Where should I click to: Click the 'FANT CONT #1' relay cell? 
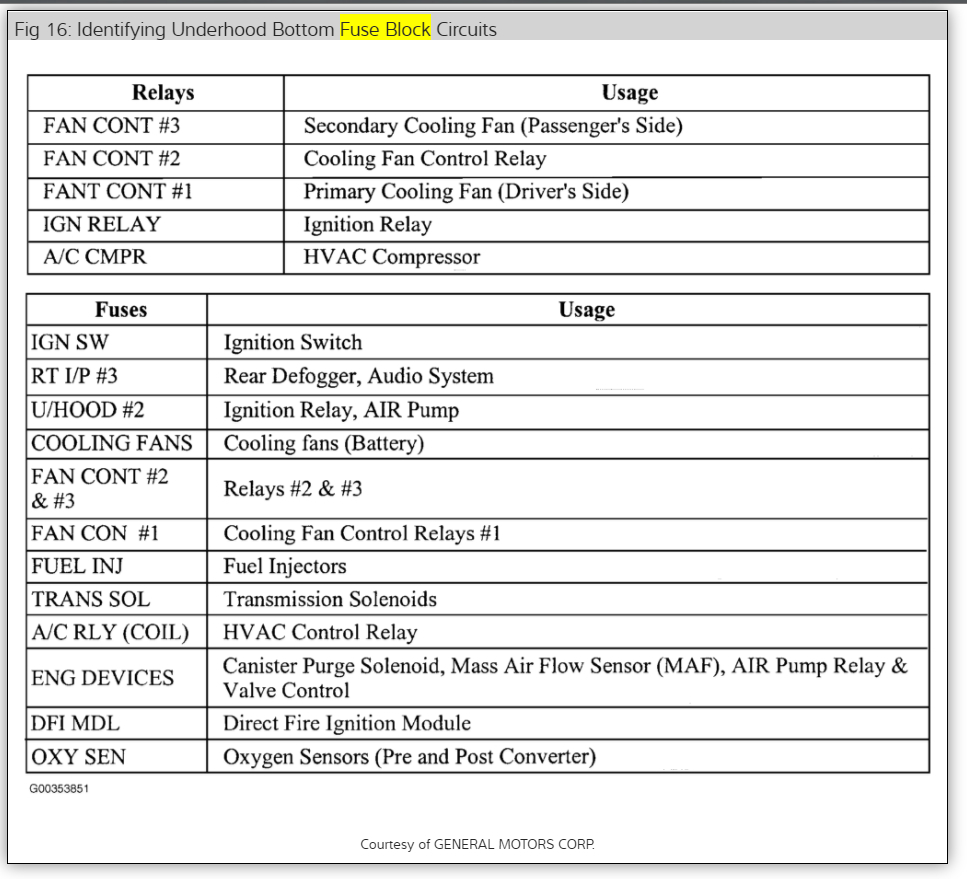click(x=155, y=193)
